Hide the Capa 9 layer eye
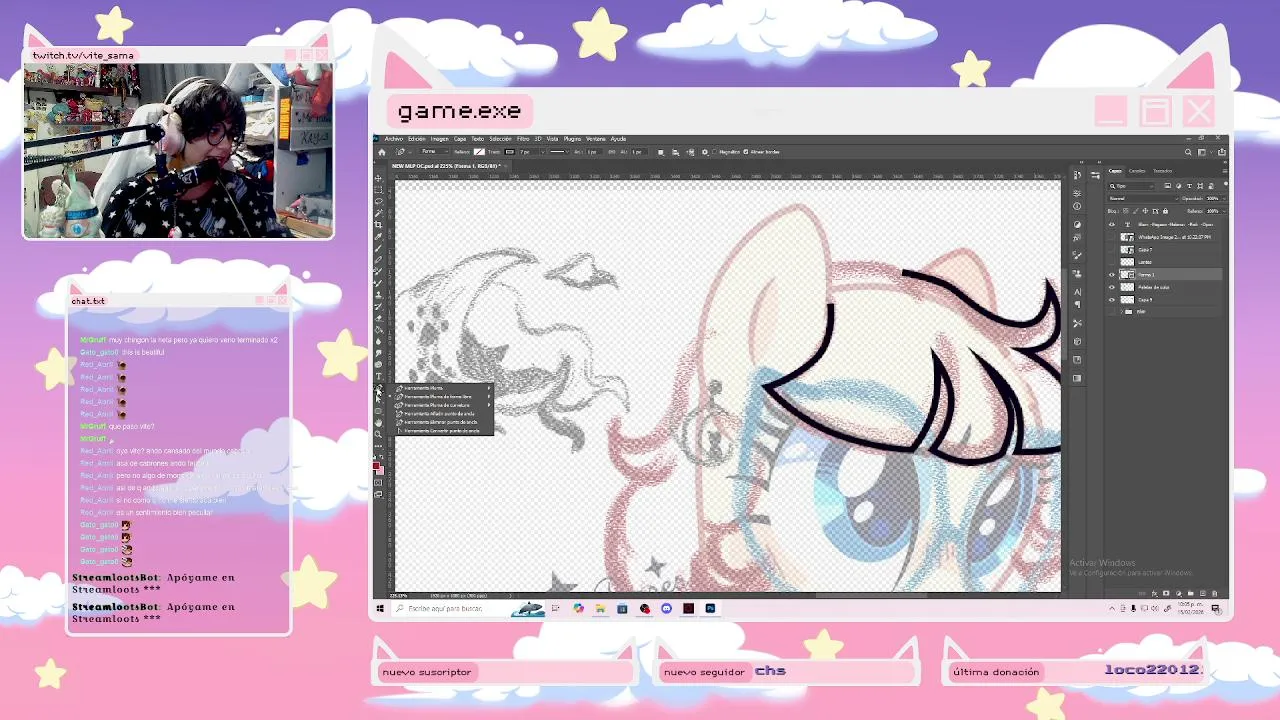1280x720 pixels. [x=1112, y=300]
